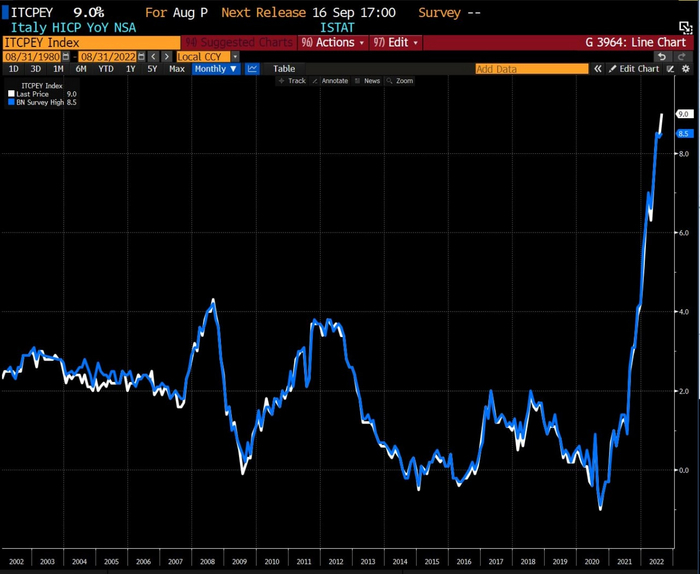Viewport: 700px width, 574px height.
Task: Click the ITCPEY Index security field
Action: [x=92, y=42]
